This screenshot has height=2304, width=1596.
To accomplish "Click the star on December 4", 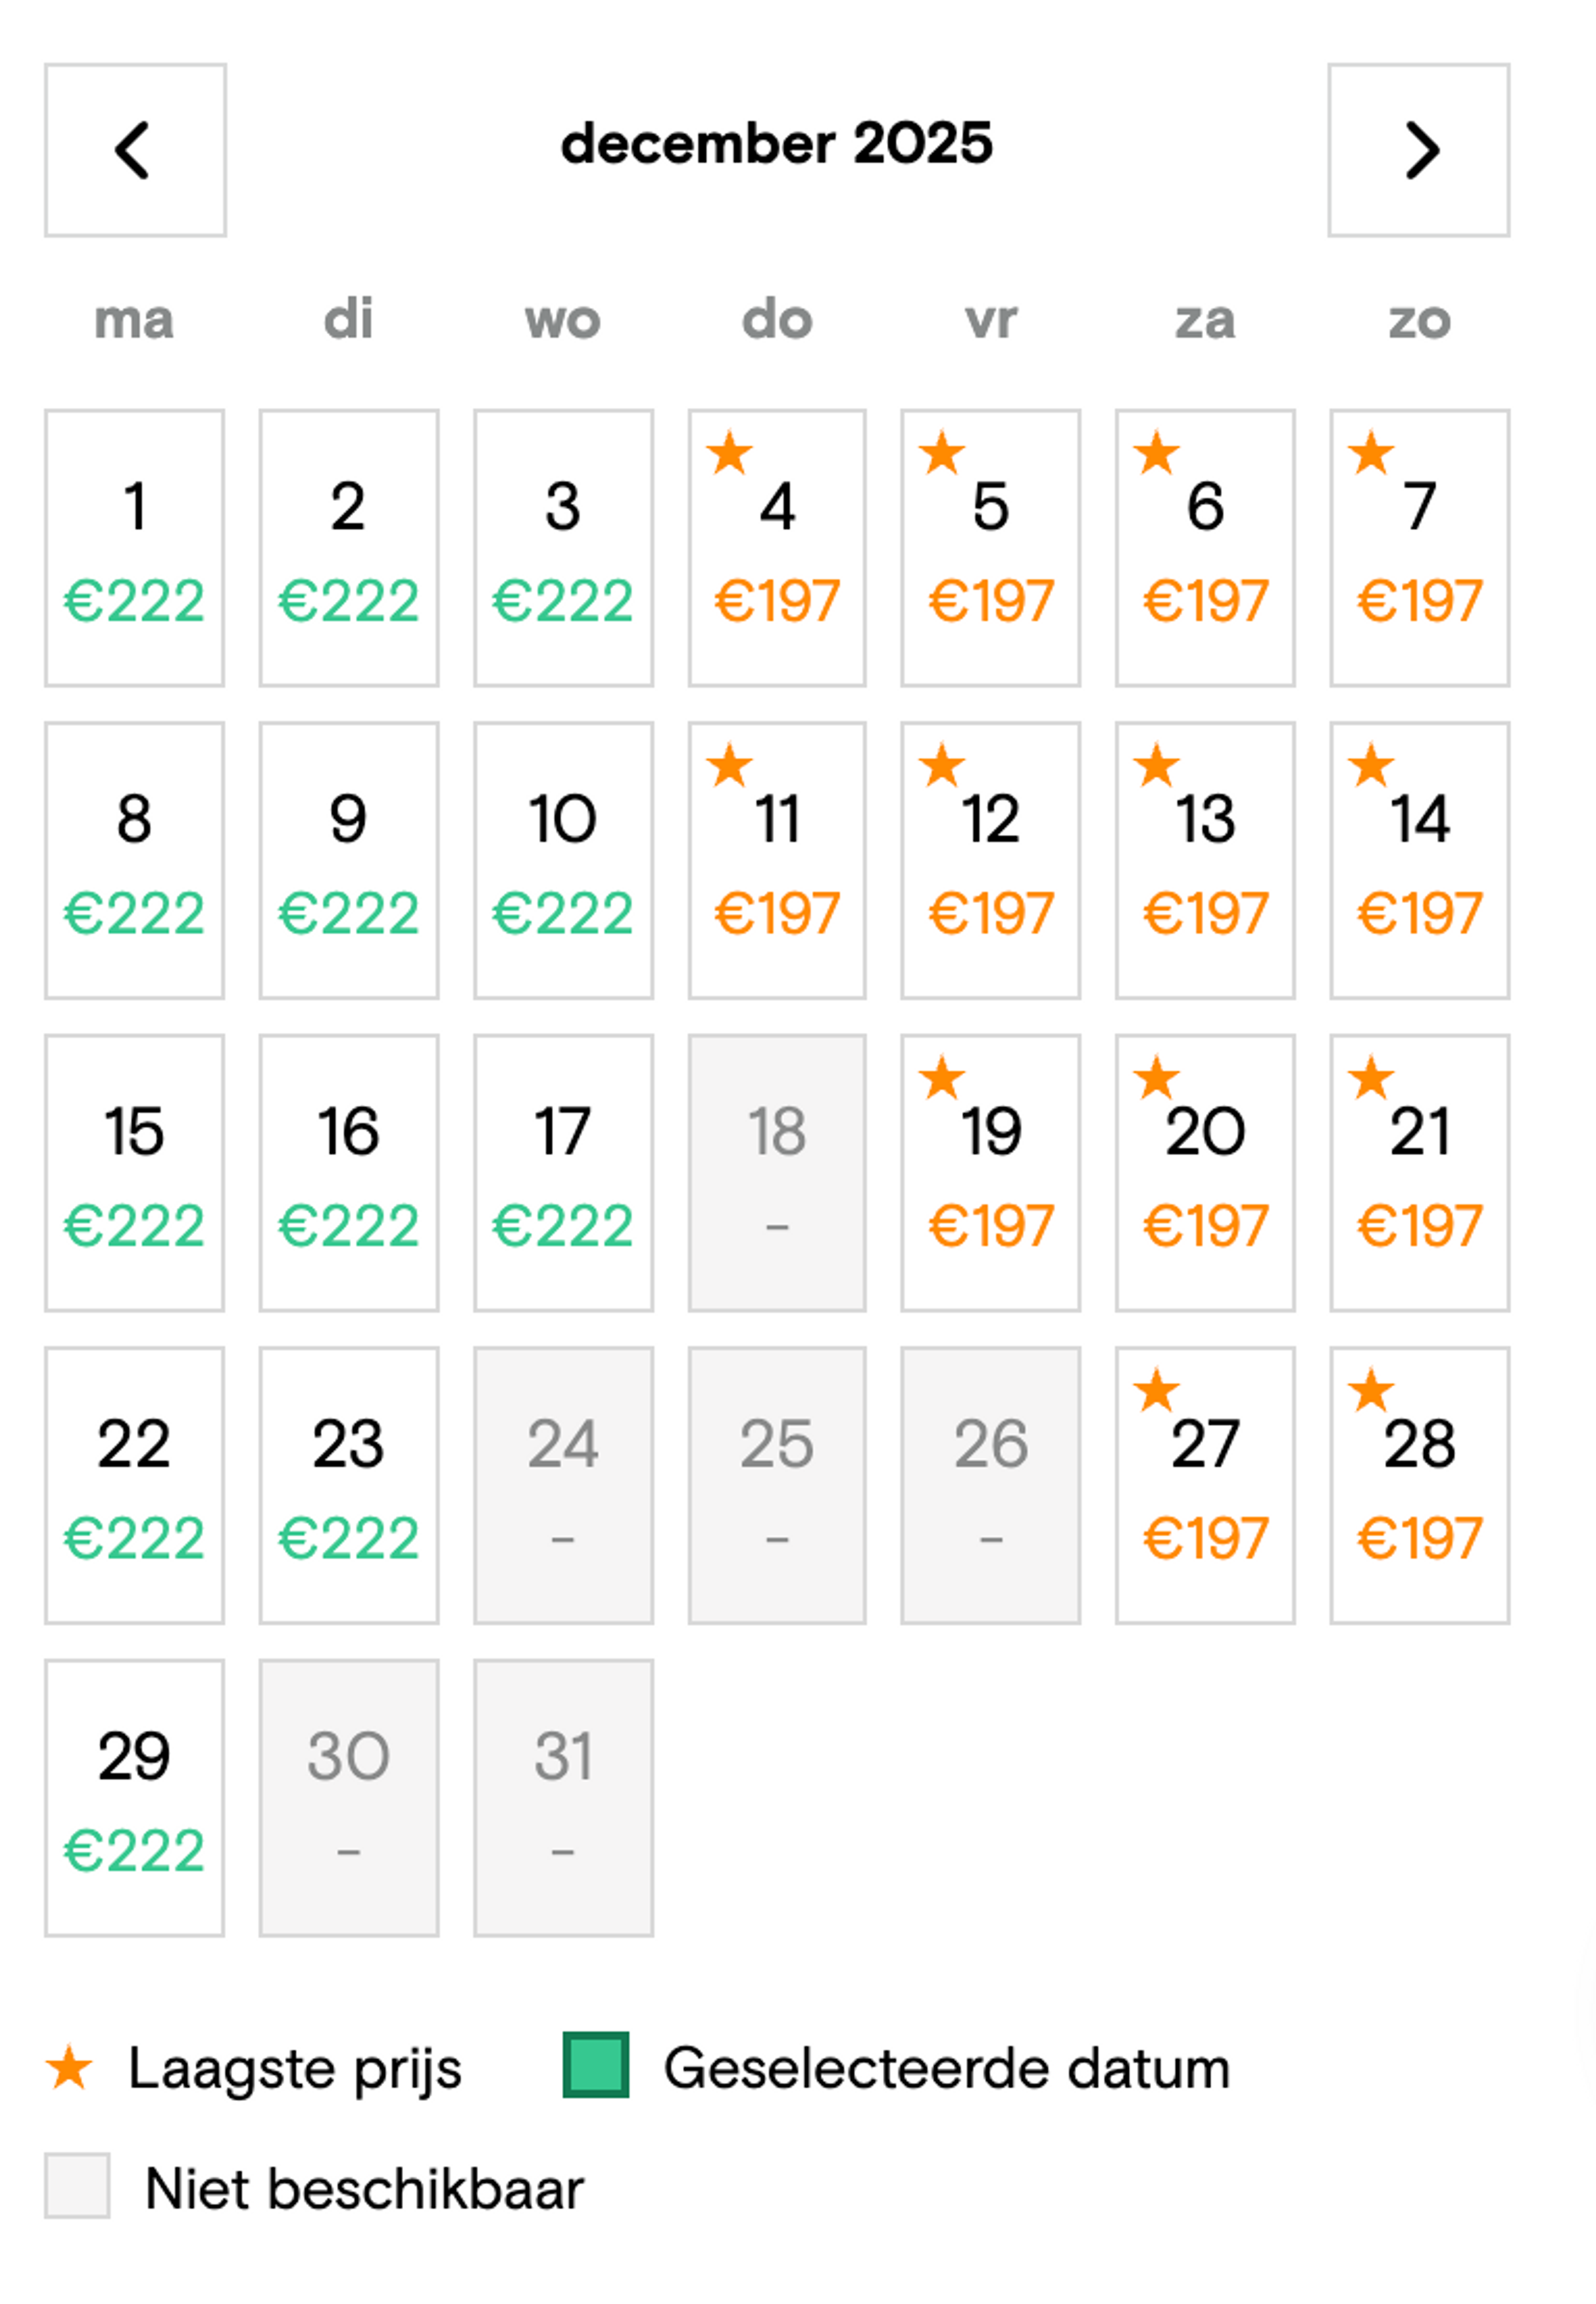I will (729, 453).
